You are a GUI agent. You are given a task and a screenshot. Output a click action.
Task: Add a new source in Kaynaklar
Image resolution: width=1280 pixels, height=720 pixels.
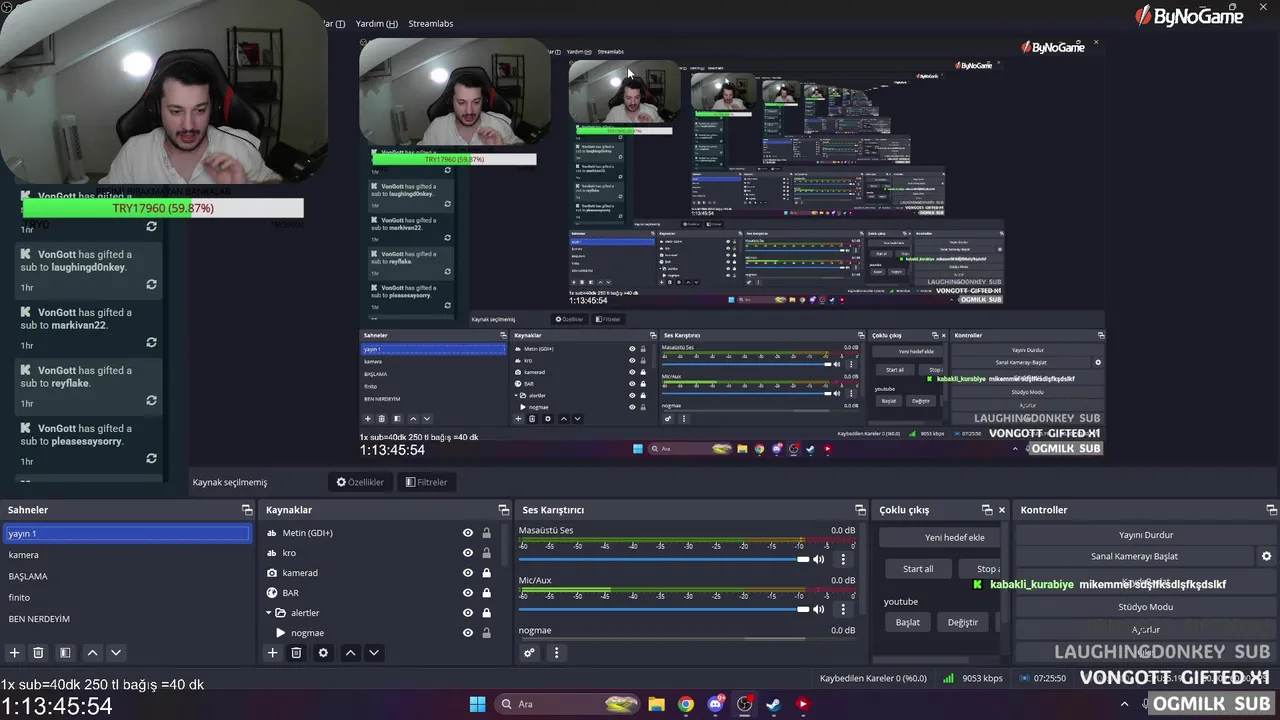(272, 653)
